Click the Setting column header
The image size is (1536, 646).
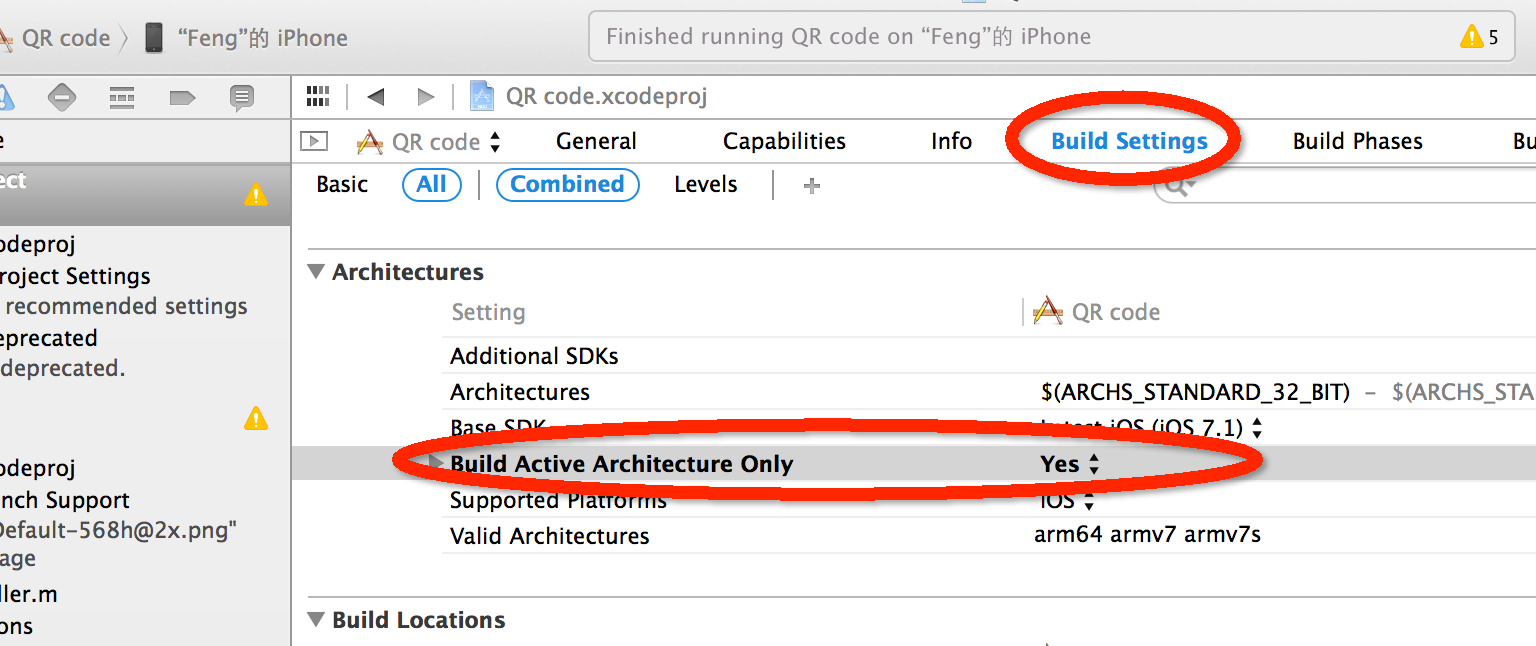pyautogui.click(x=488, y=313)
